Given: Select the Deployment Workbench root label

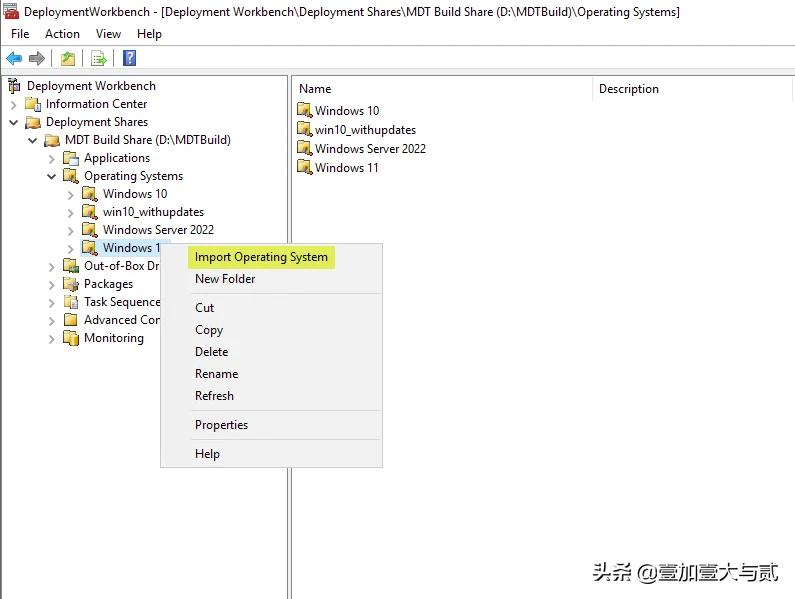Looking at the screenshot, I should click(91, 86).
